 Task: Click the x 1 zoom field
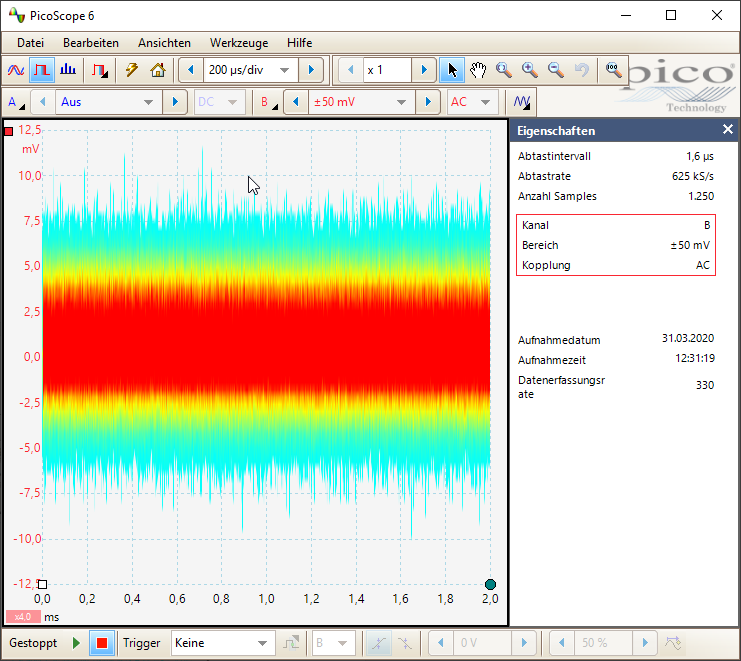[387, 70]
